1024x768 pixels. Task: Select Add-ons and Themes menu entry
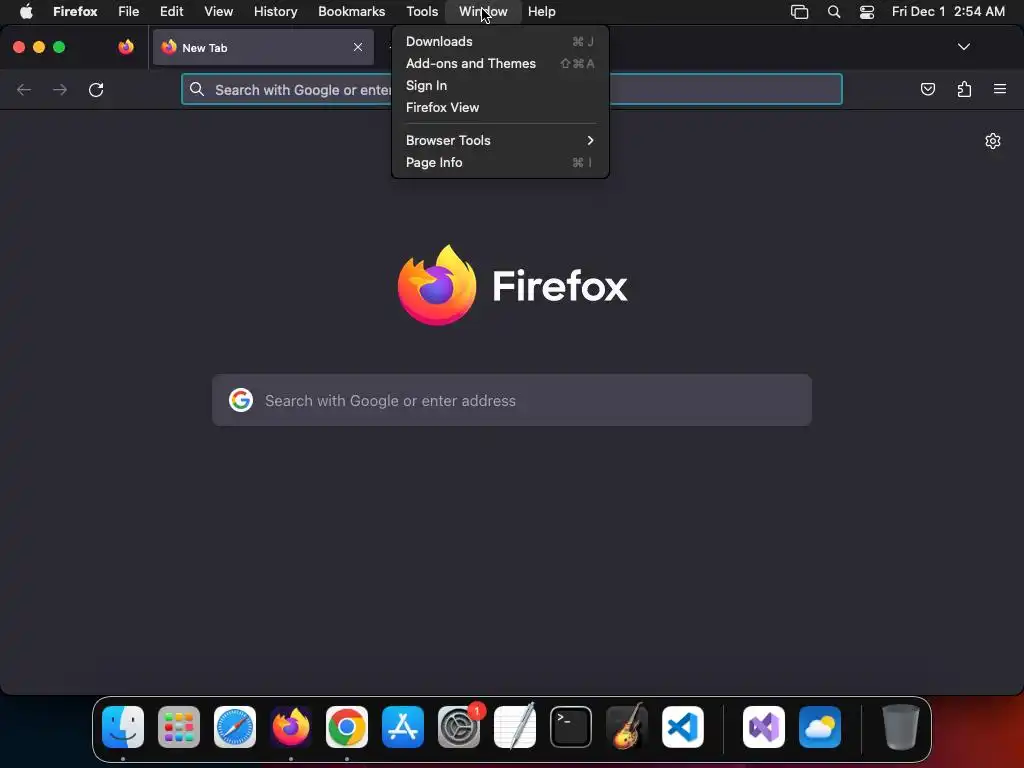coord(500,63)
